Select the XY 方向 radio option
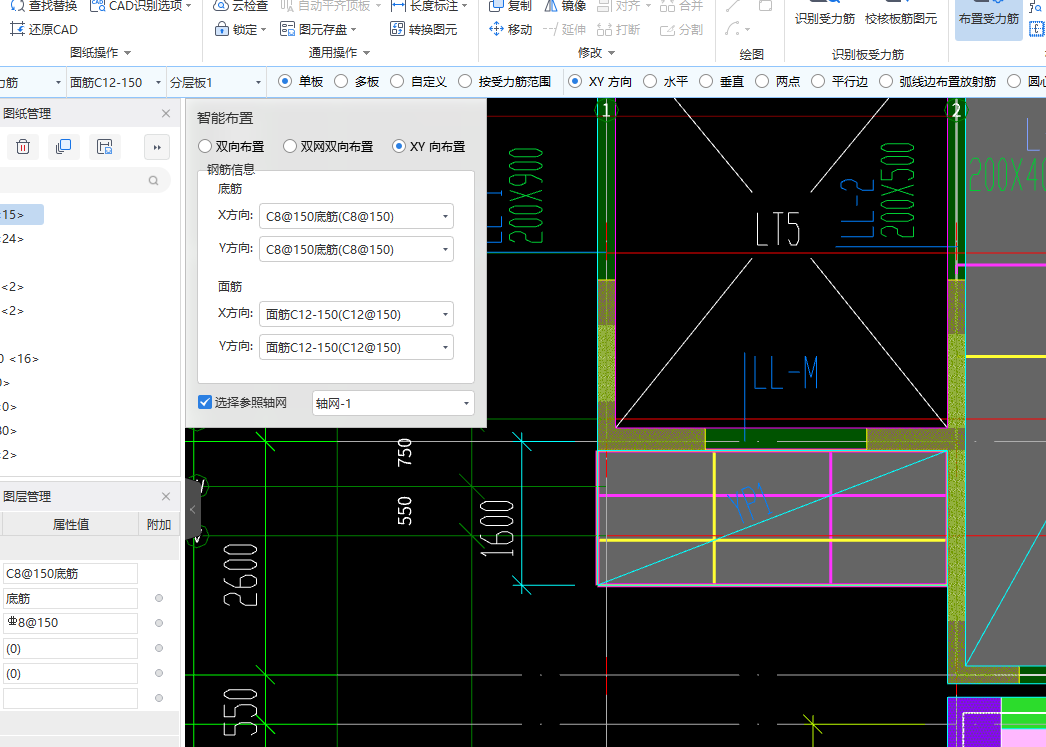Screen dimensions: 1046x747 600,81
